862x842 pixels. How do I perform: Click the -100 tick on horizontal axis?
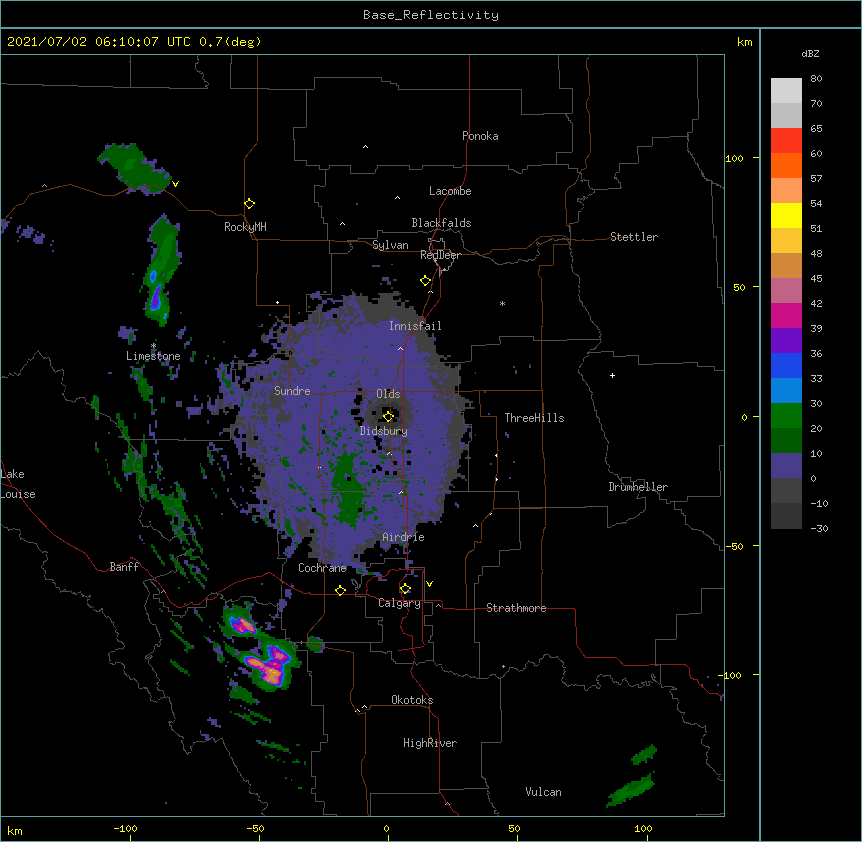click(125, 829)
